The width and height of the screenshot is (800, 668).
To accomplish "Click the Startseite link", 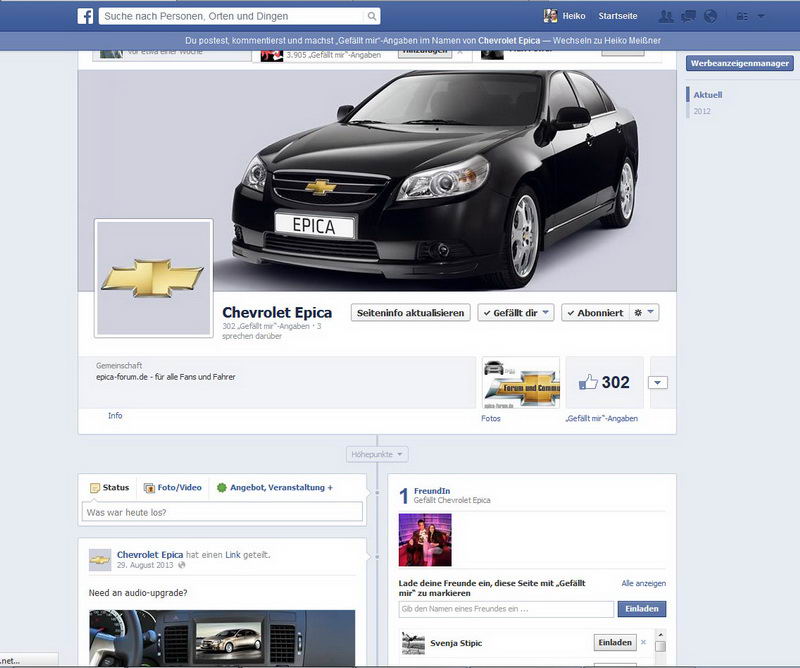I will tap(618, 16).
